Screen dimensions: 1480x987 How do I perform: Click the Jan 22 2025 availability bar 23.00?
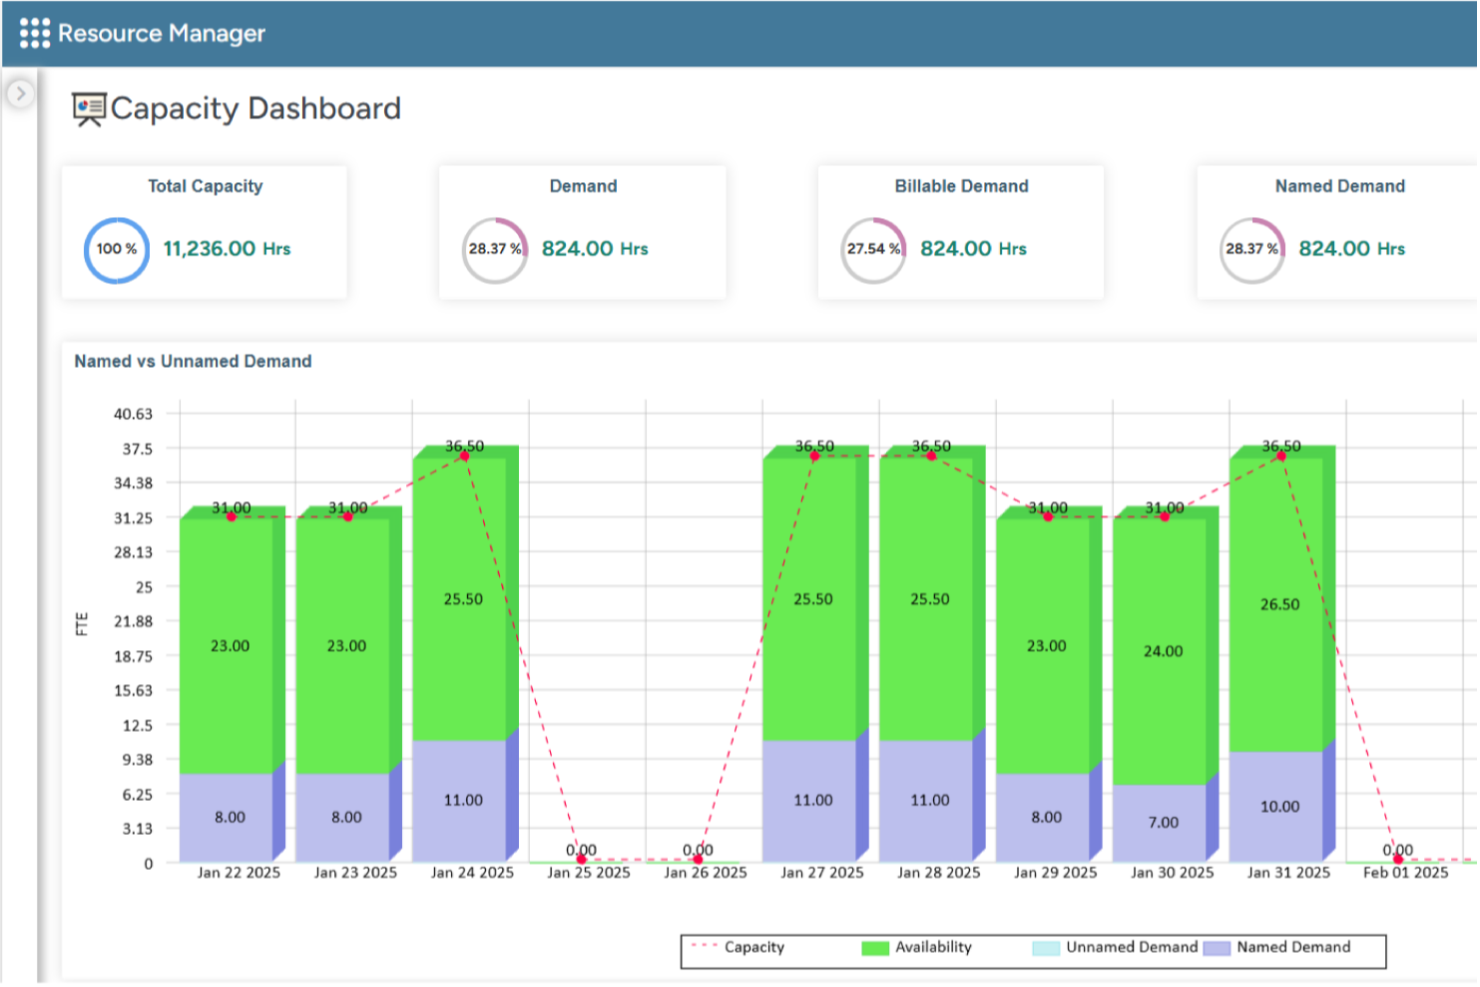227,646
